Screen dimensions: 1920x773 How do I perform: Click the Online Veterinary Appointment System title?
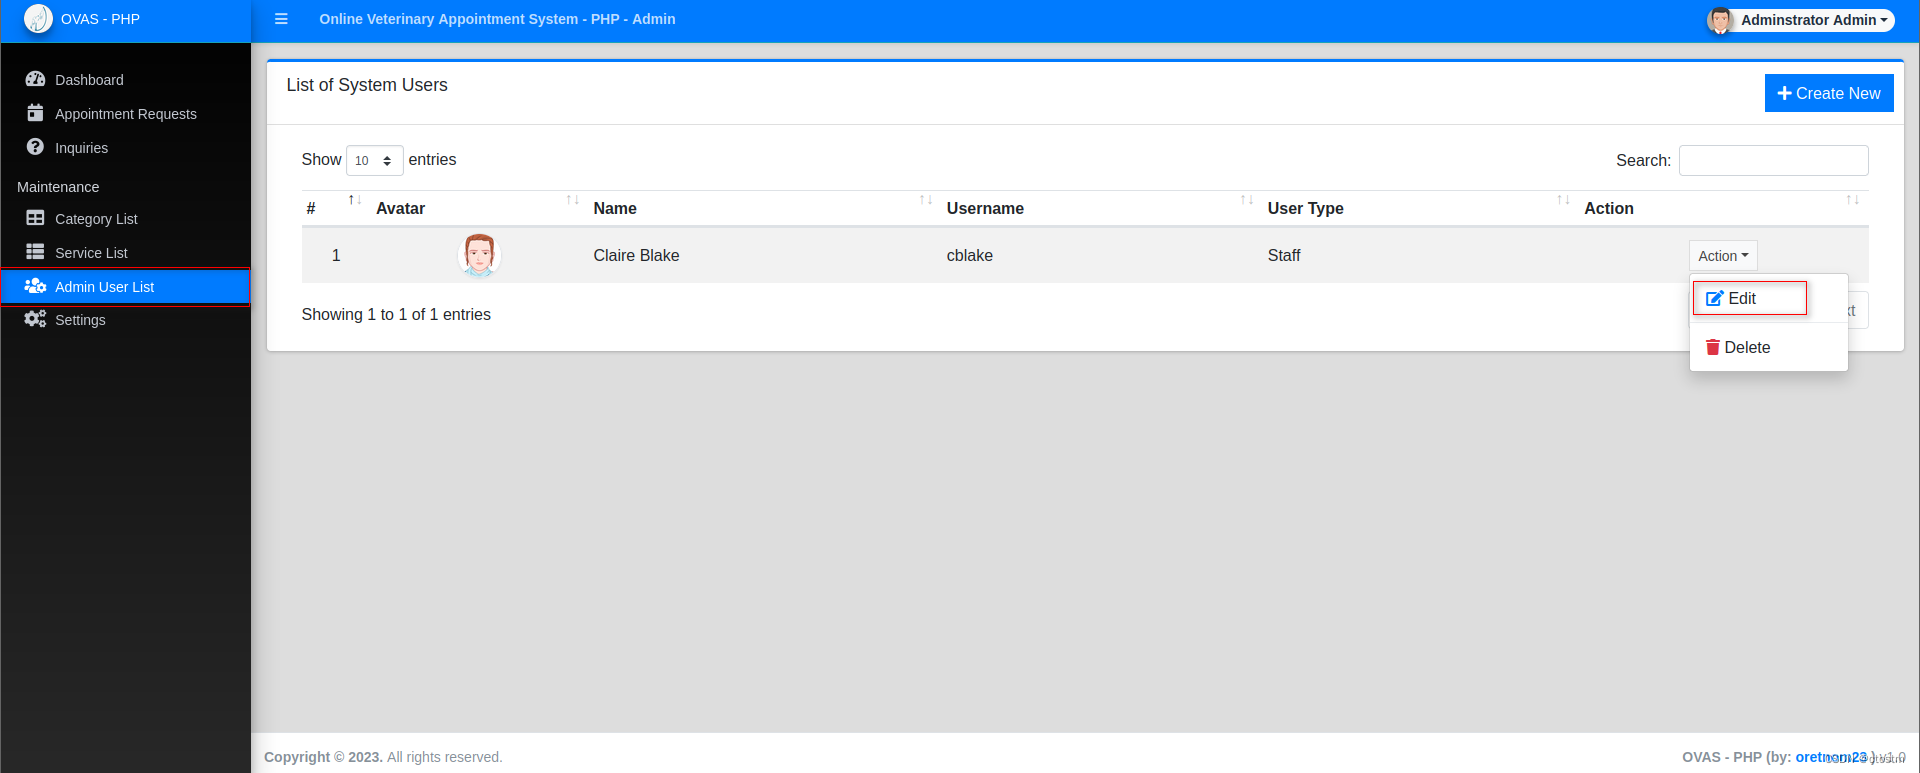497,19
